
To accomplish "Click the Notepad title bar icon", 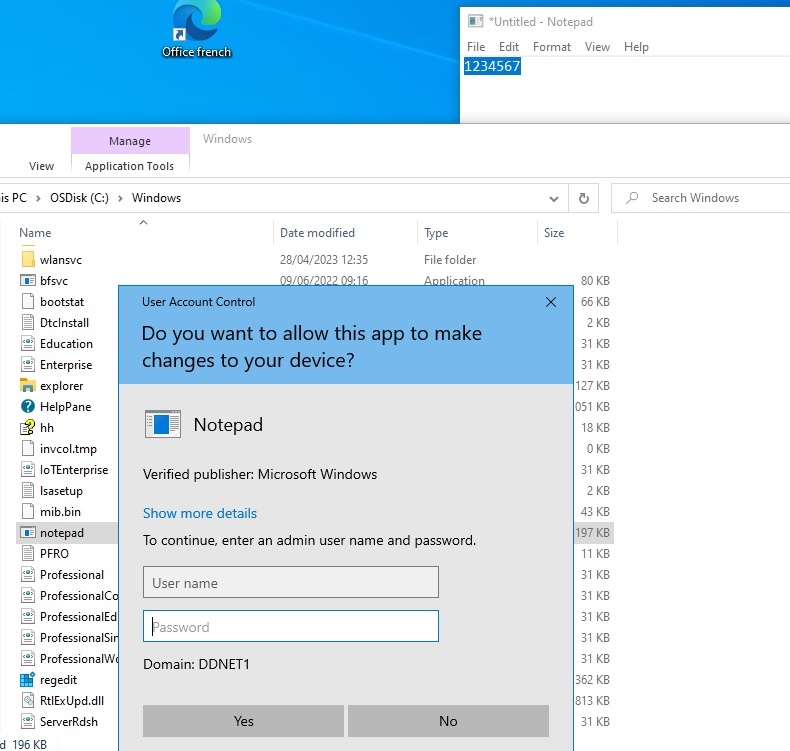I will tap(475, 21).
